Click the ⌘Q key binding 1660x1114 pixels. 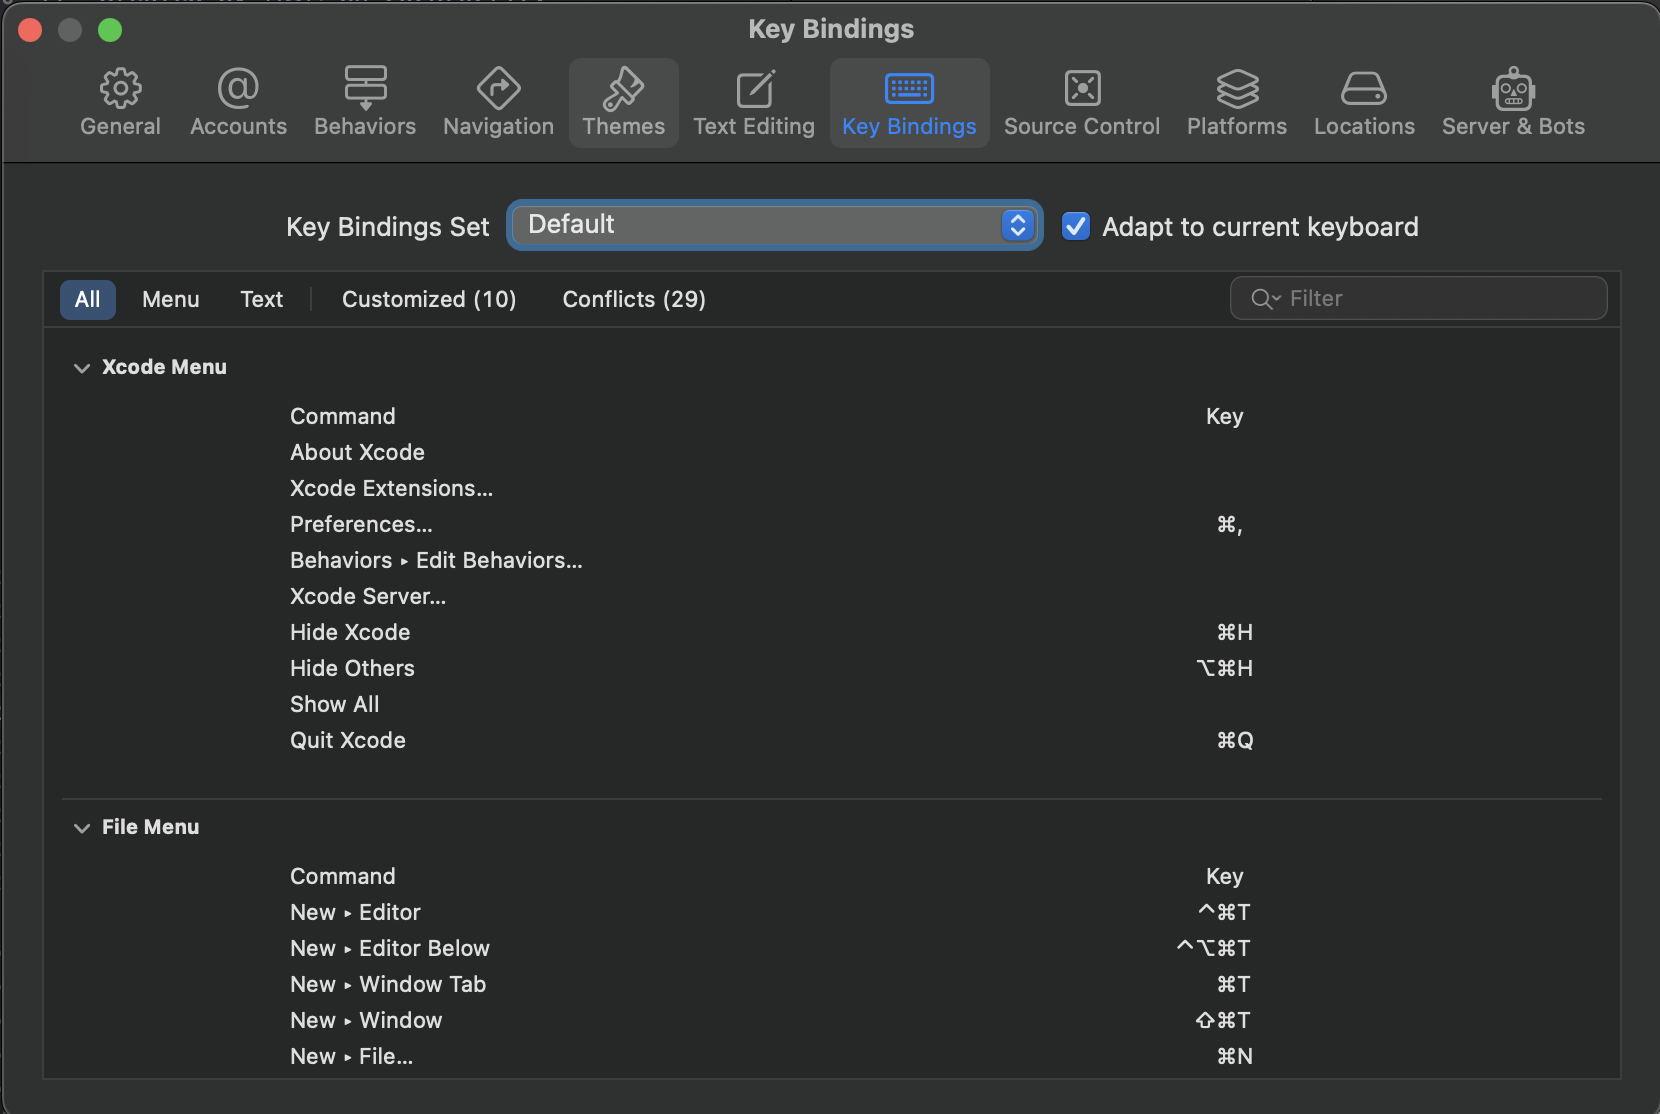pos(1235,740)
